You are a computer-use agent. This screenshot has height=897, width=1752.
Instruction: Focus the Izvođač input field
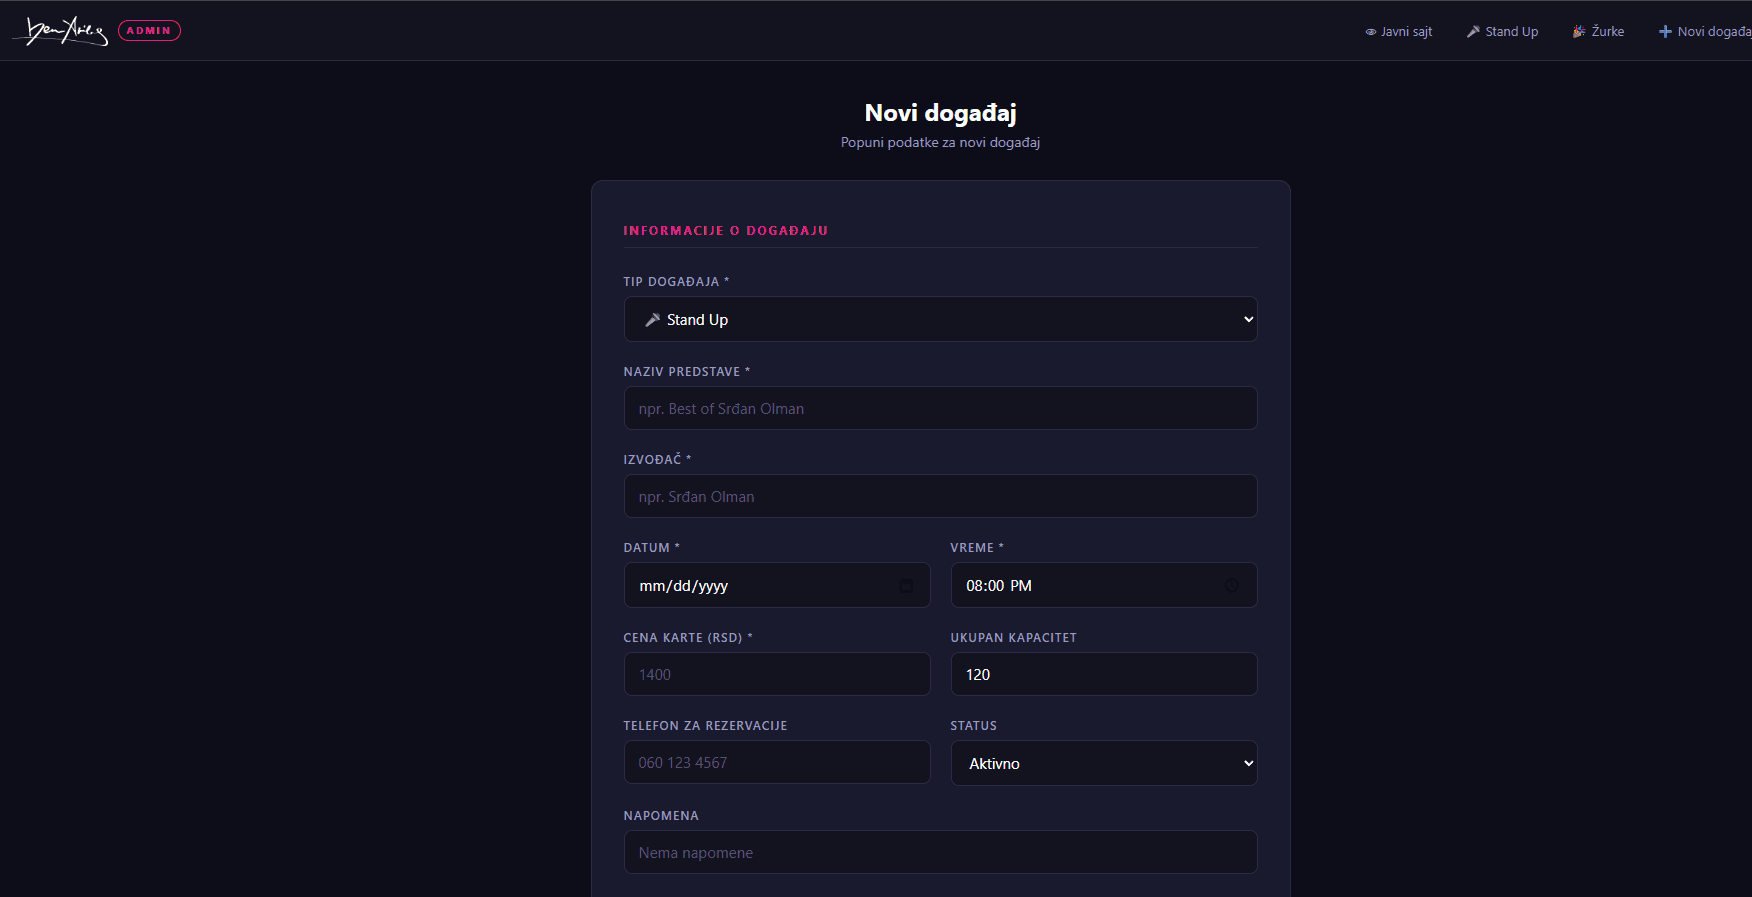point(940,496)
